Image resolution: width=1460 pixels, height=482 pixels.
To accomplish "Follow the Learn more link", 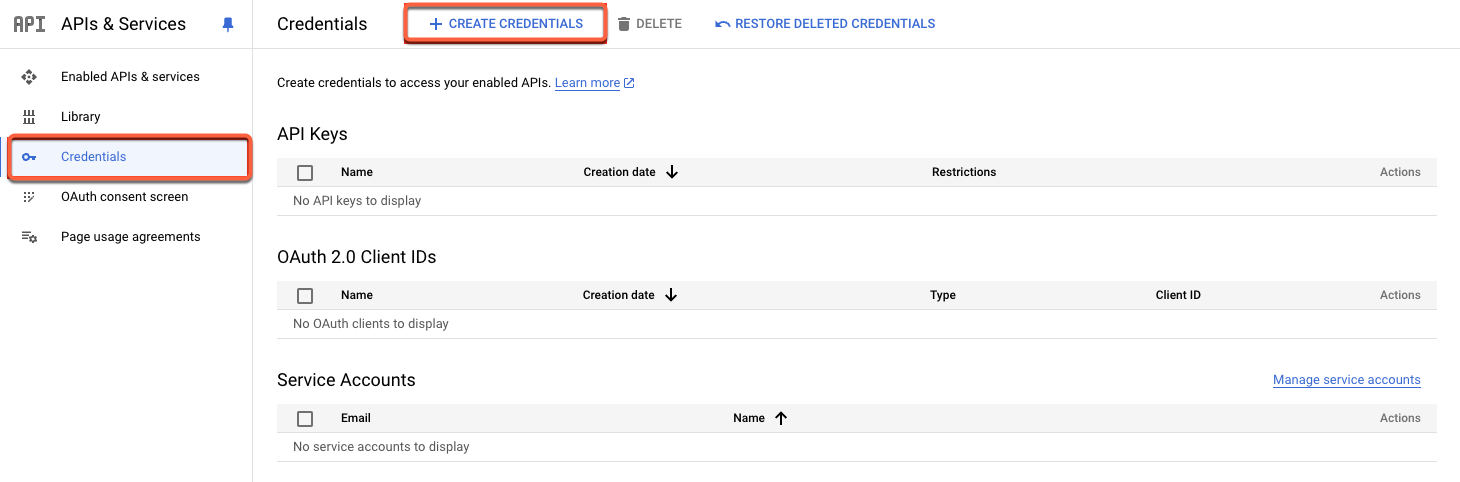I will (x=587, y=83).
